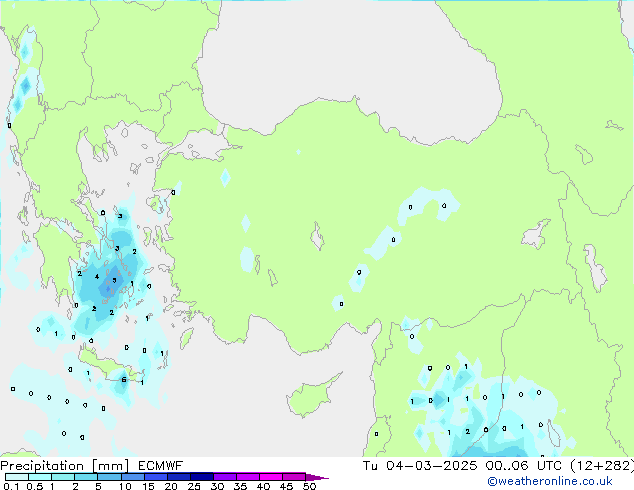Pick the 0.5–1 mm legend swatch
The image size is (634, 490).
[x=40, y=477]
